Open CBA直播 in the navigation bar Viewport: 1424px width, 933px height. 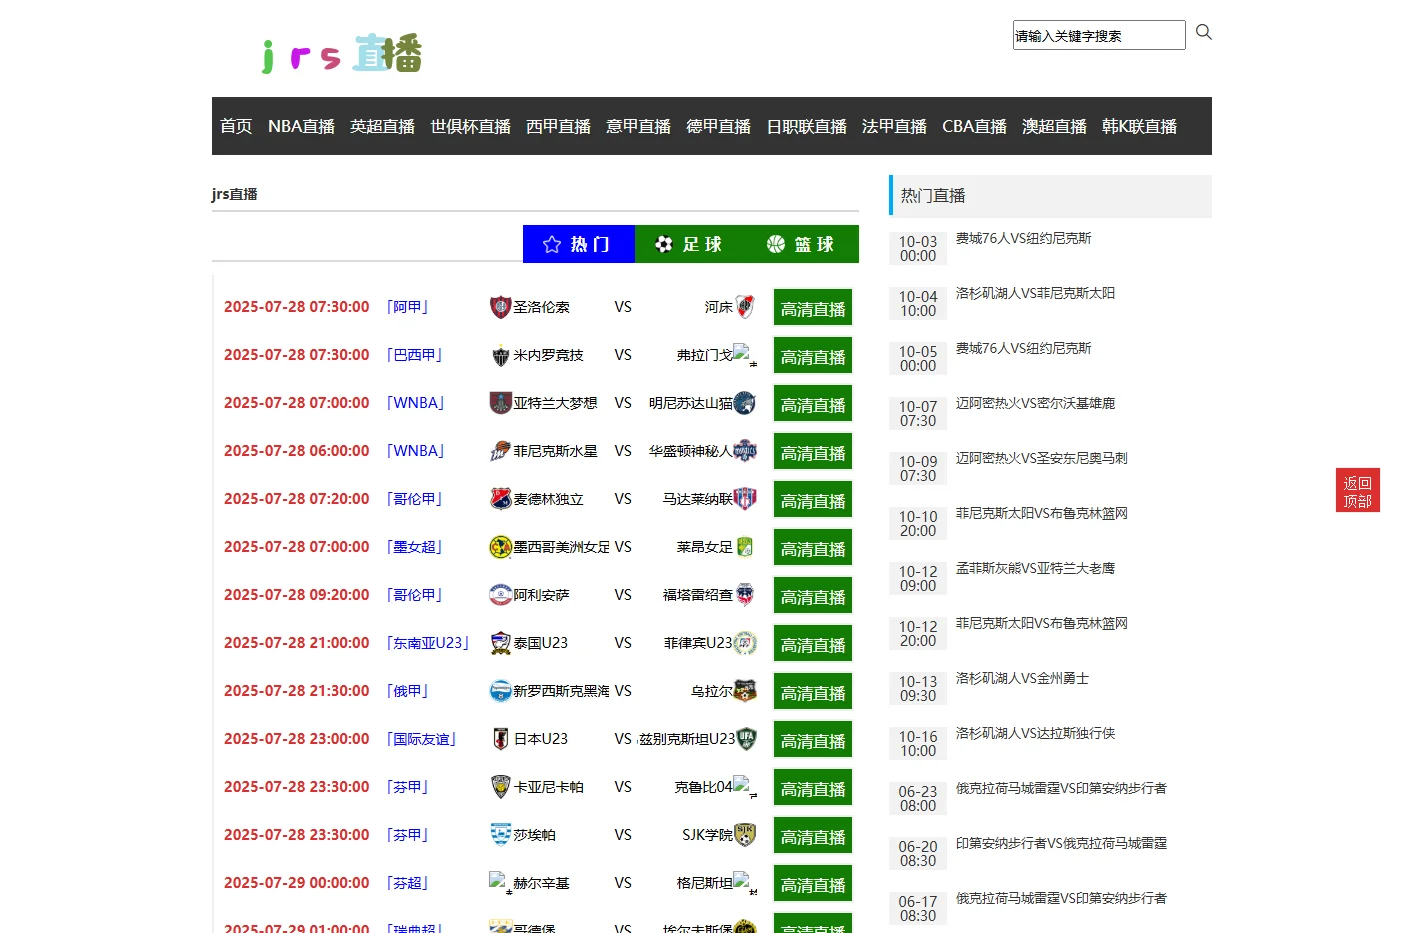(x=974, y=126)
